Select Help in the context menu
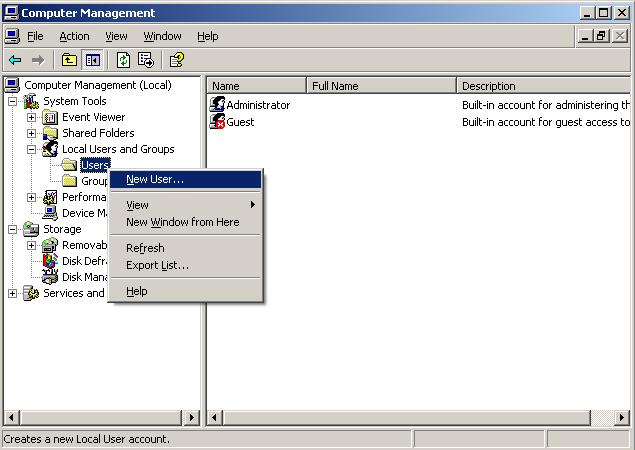635x450 pixels. 185,291
